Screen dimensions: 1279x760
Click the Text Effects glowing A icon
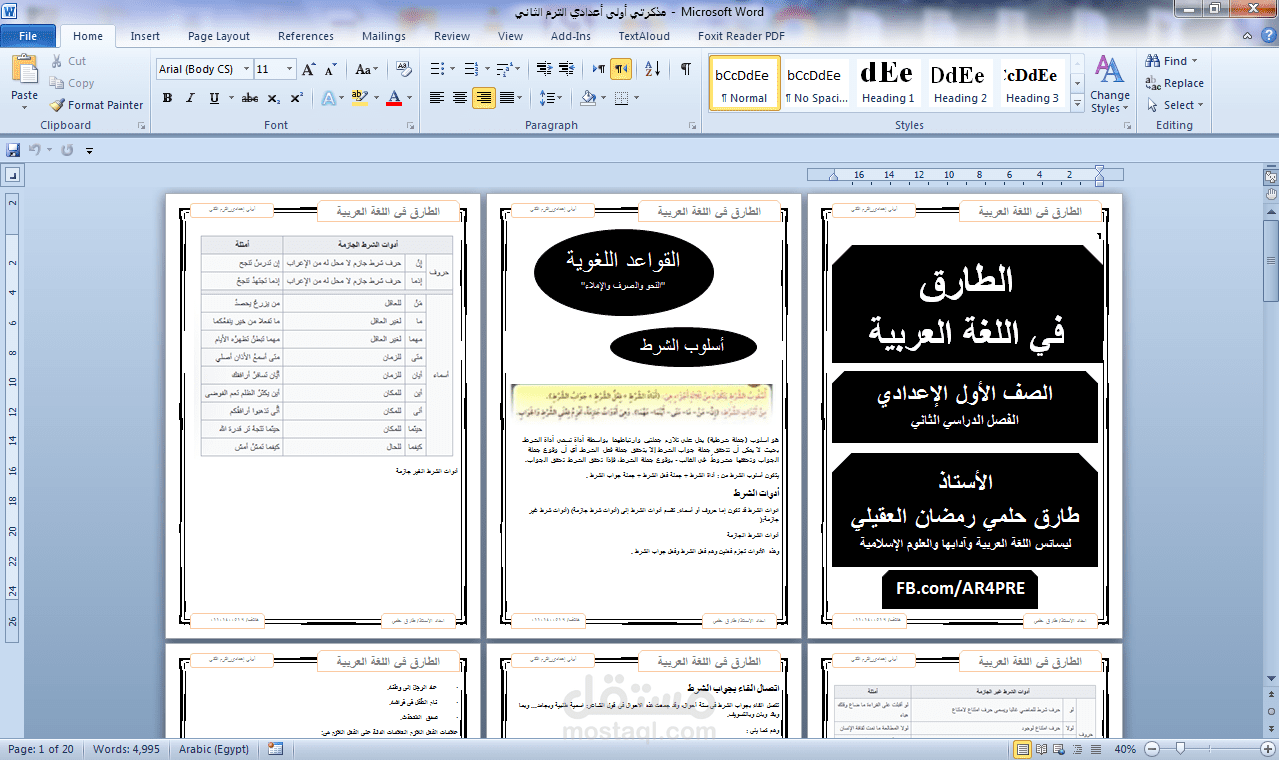point(329,98)
